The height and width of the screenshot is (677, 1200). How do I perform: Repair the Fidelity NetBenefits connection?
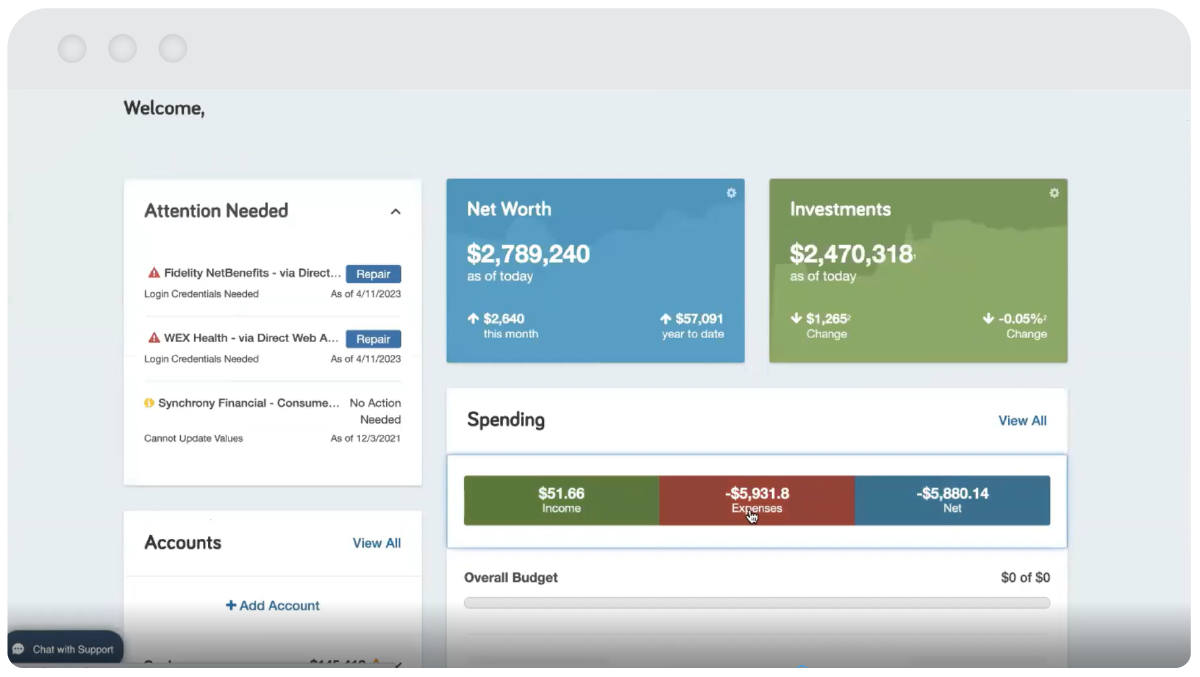pyautogui.click(x=373, y=273)
